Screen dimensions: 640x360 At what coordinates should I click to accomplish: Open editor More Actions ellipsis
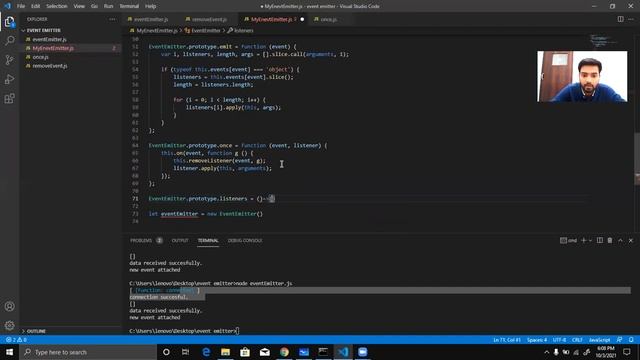pos(631,19)
